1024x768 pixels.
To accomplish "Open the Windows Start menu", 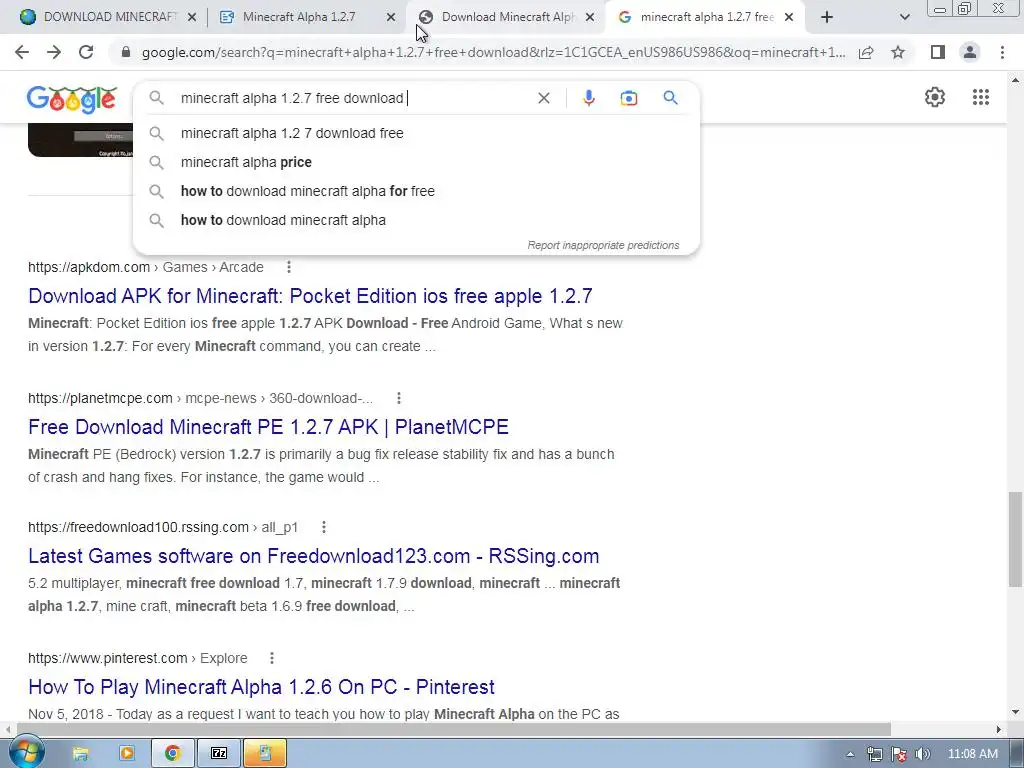I will pyautogui.click(x=26, y=752).
